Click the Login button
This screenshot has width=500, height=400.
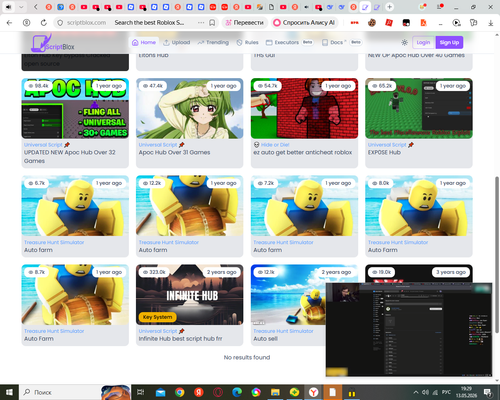[423, 42]
